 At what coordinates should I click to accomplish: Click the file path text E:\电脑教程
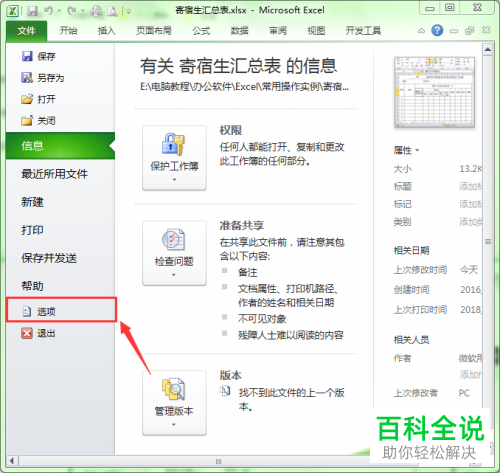click(x=244, y=87)
